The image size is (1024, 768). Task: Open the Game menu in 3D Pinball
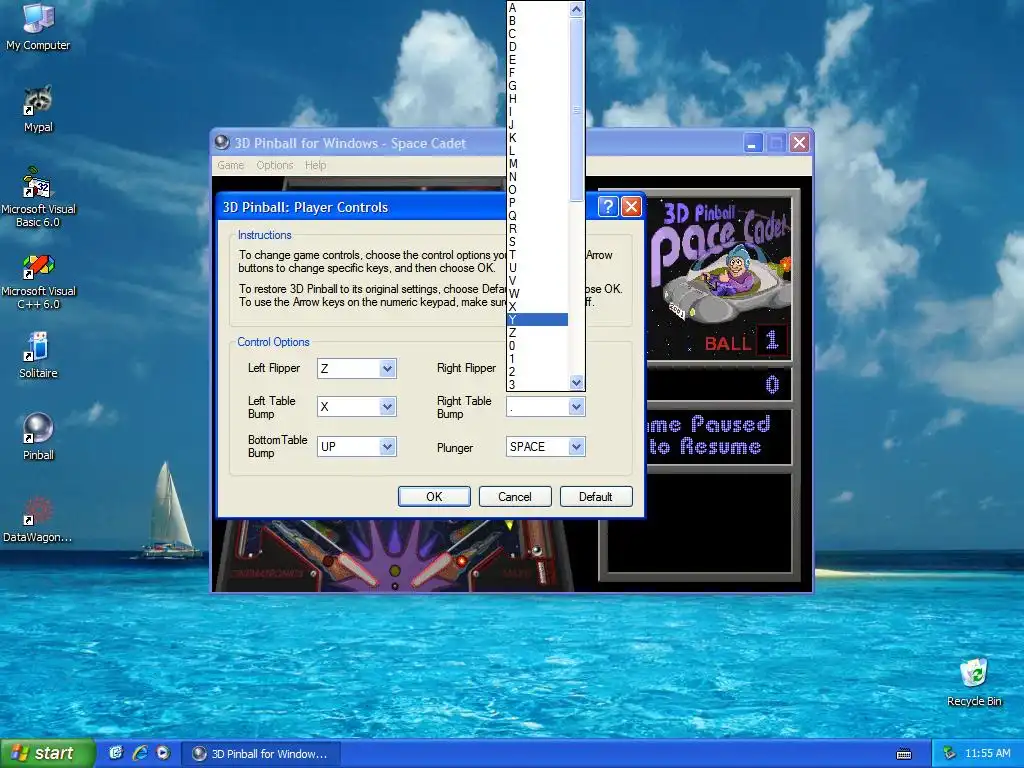[x=231, y=165]
